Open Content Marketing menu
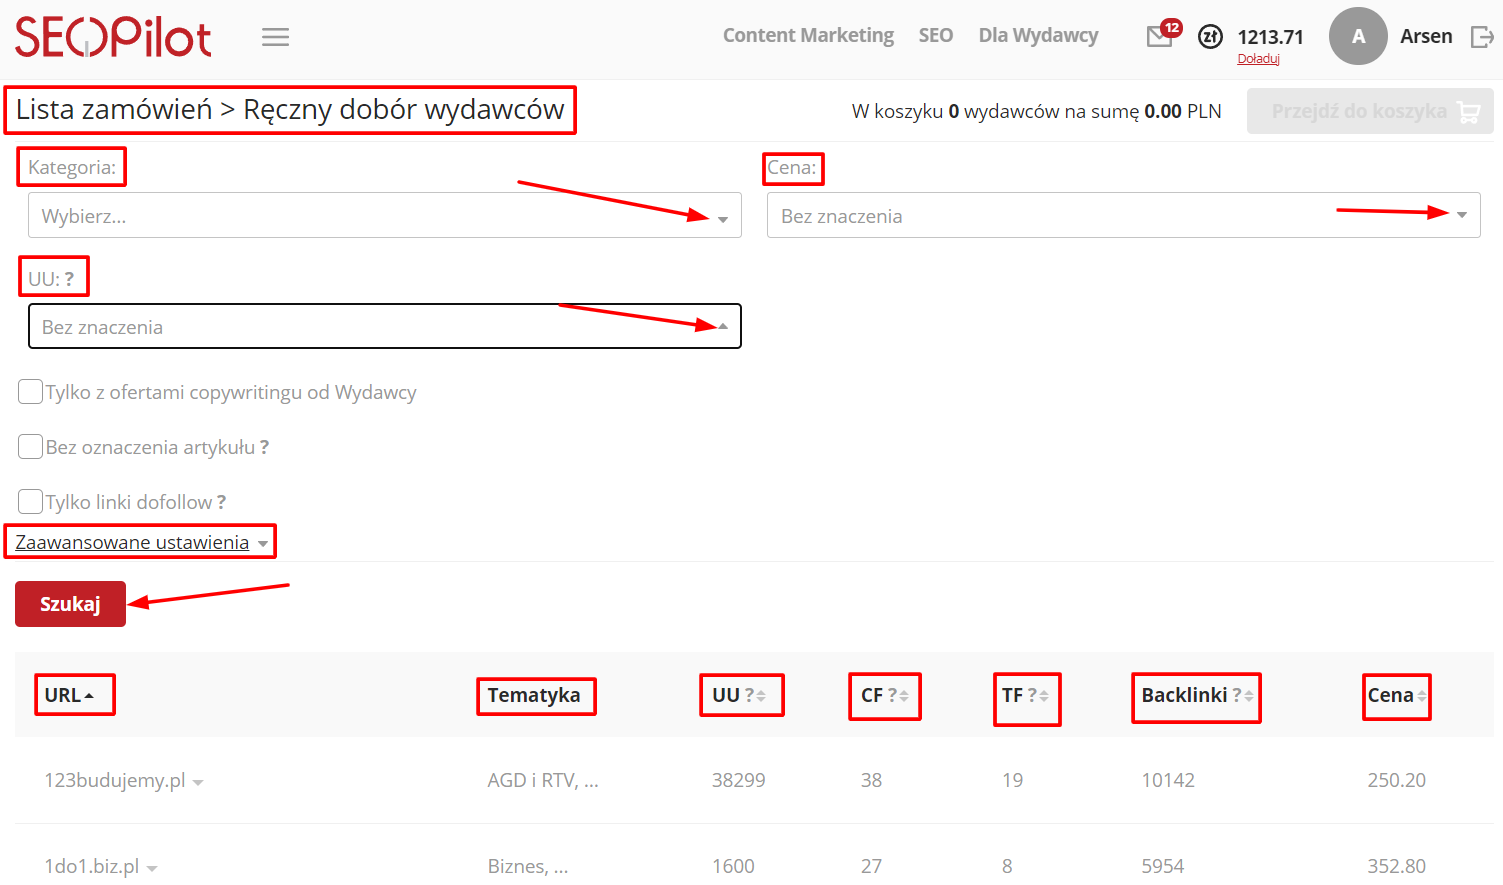Image resolution: width=1503 pixels, height=885 pixels. tap(808, 36)
